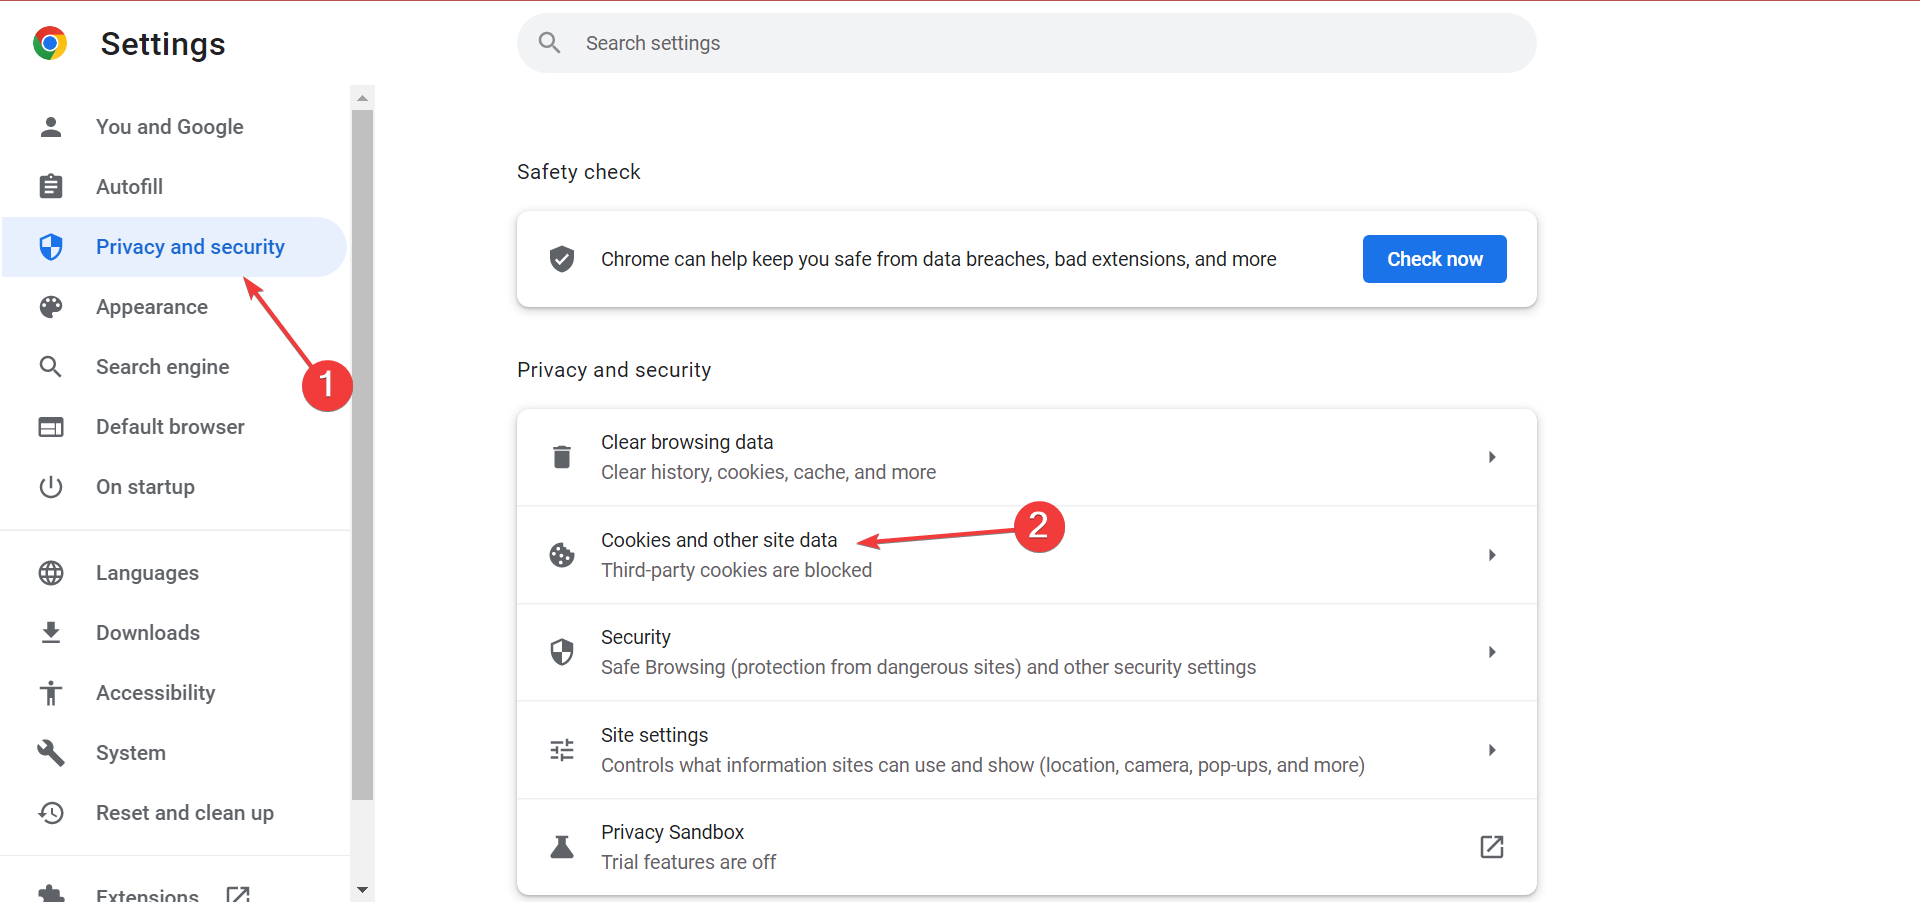Click the Chrome logo icon

point(50,44)
